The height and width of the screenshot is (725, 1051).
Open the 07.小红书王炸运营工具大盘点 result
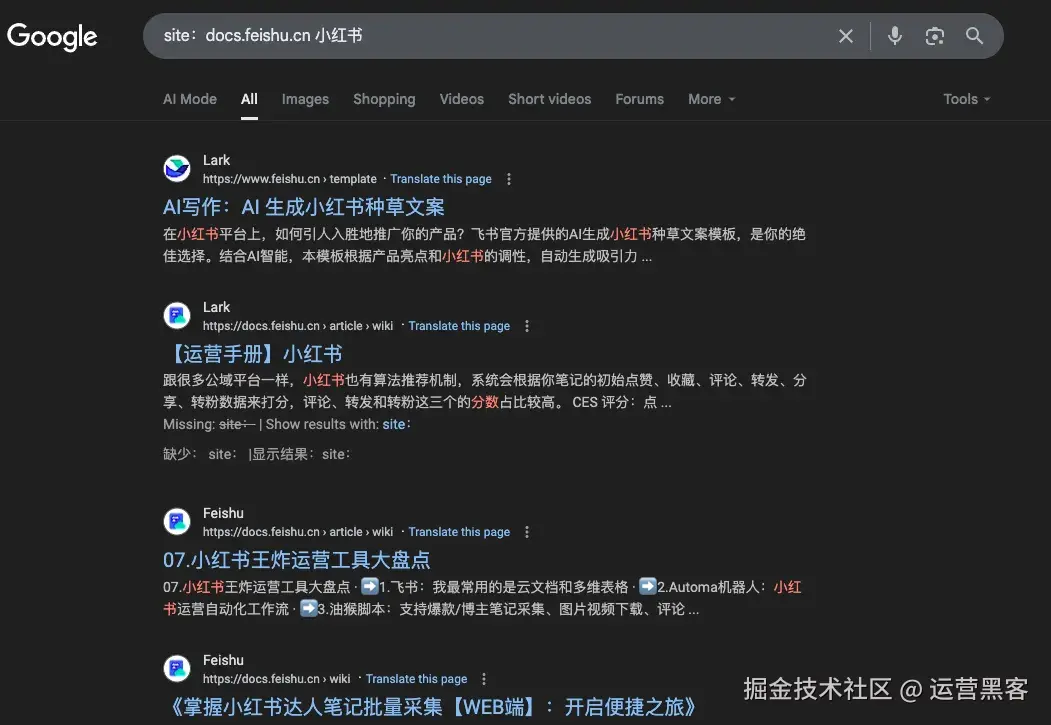pos(296,559)
